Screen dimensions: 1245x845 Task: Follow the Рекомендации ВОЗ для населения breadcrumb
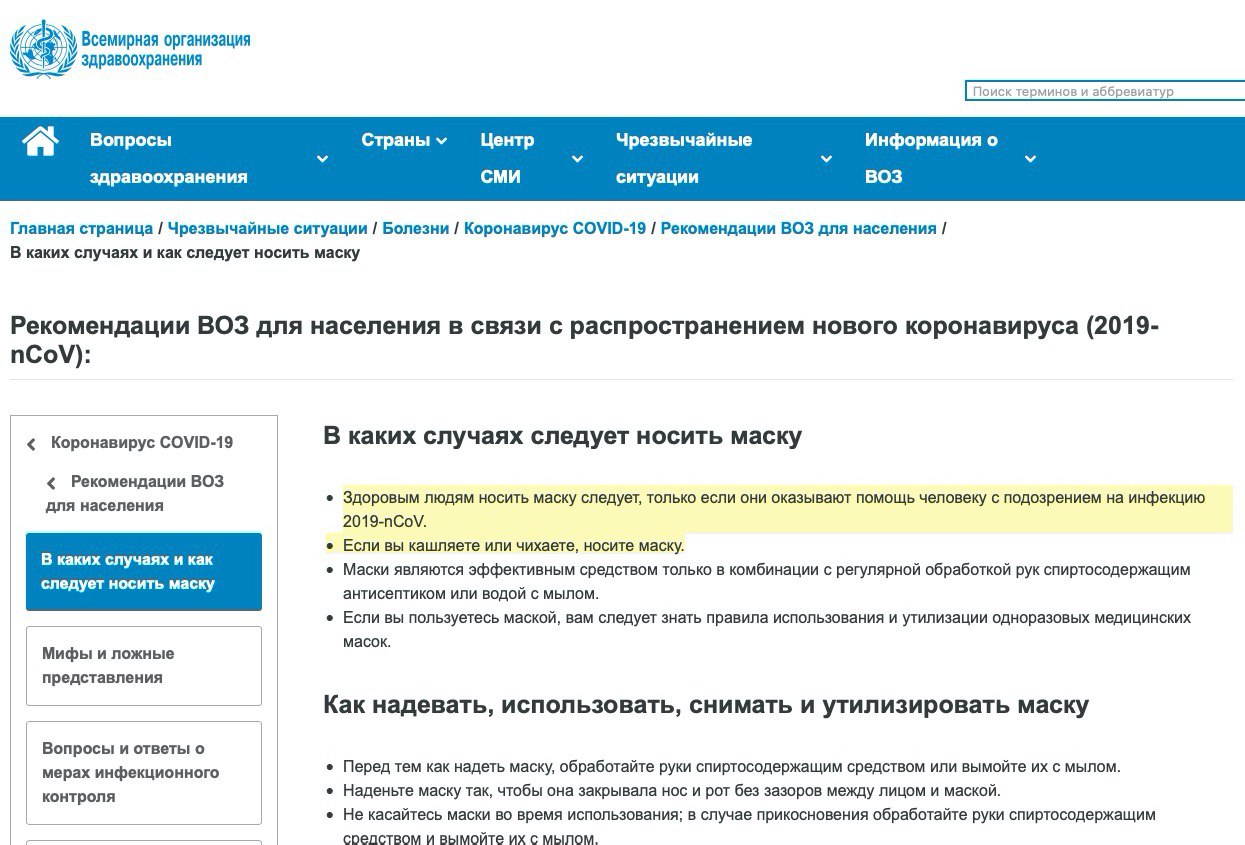click(x=799, y=228)
